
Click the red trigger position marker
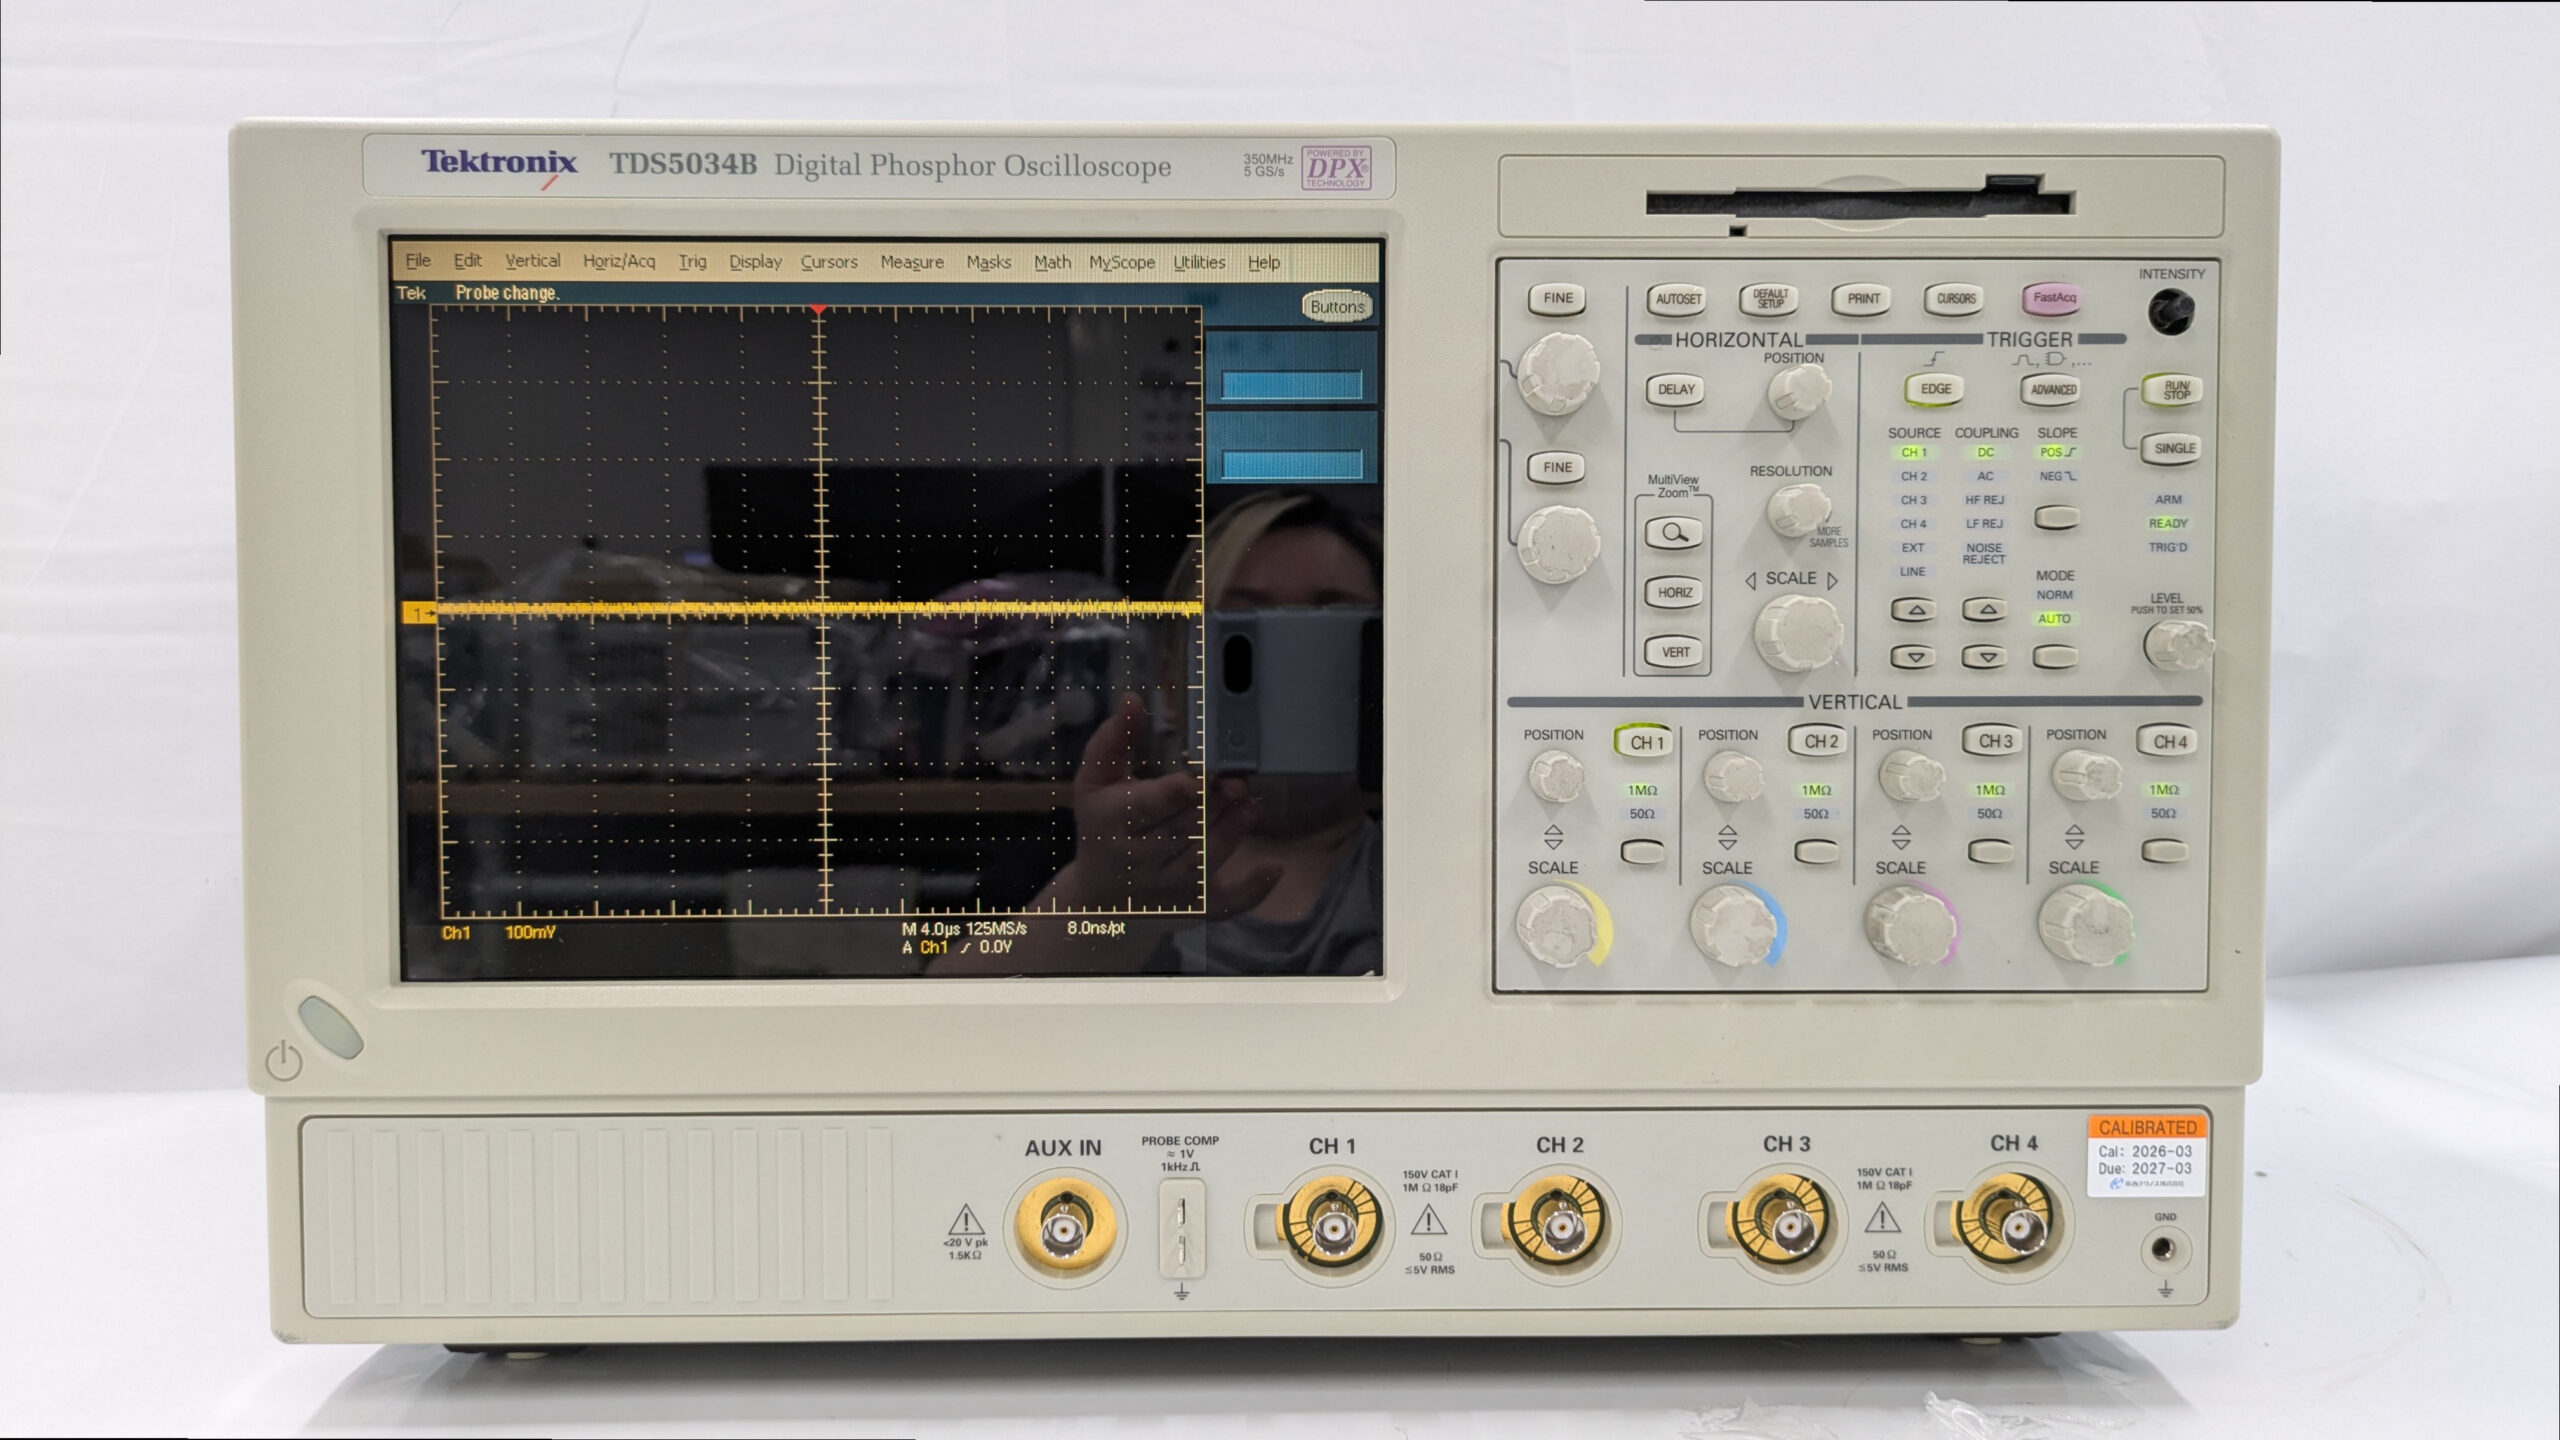(x=818, y=310)
